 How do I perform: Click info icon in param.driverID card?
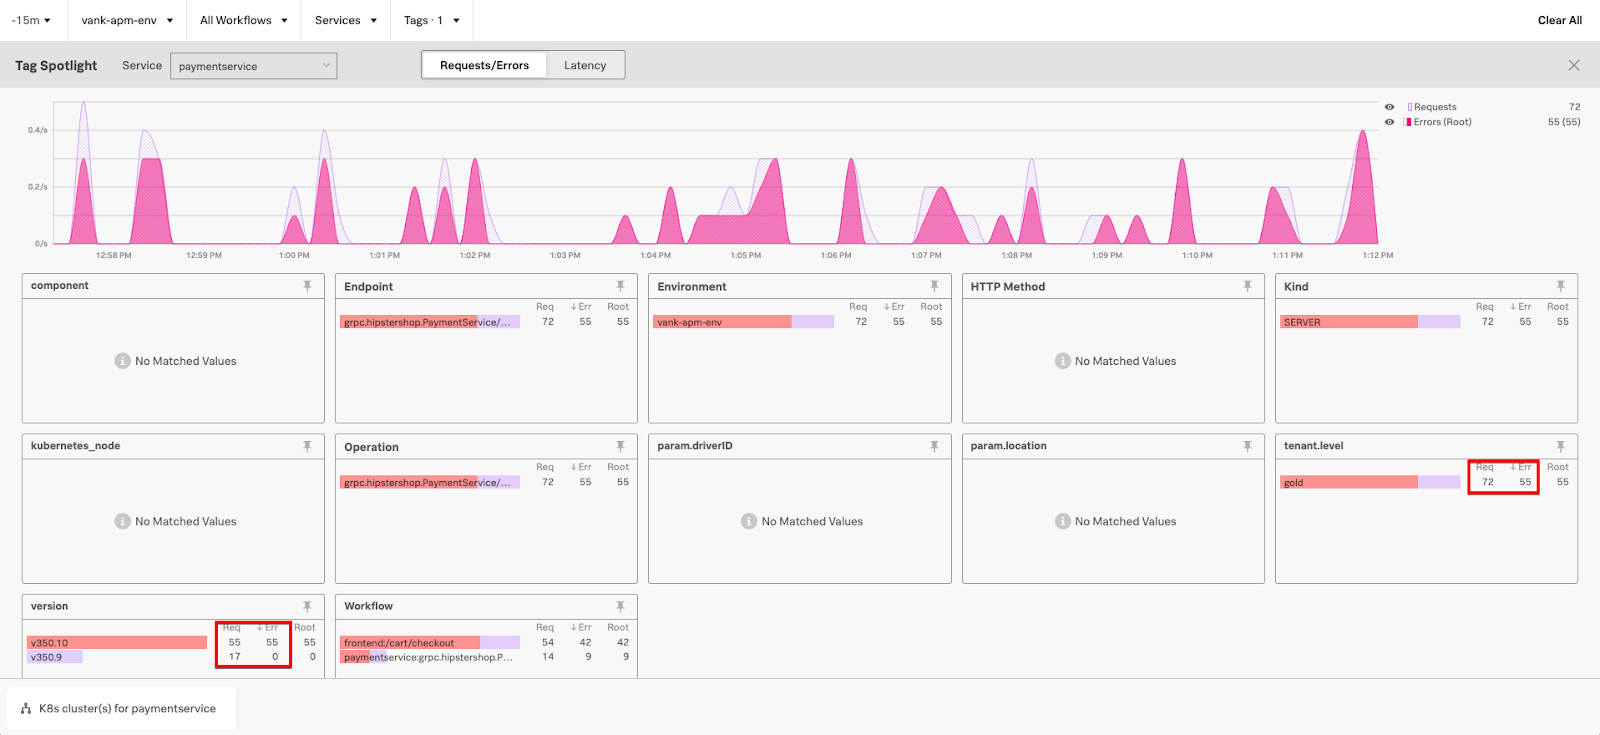tap(749, 521)
